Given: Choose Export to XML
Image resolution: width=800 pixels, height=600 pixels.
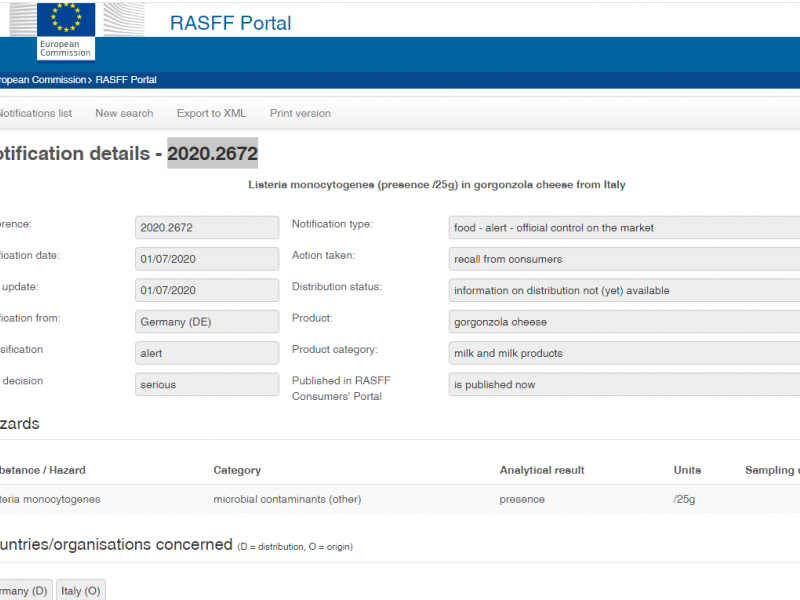Looking at the screenshot, I should [x=211, y=113].
